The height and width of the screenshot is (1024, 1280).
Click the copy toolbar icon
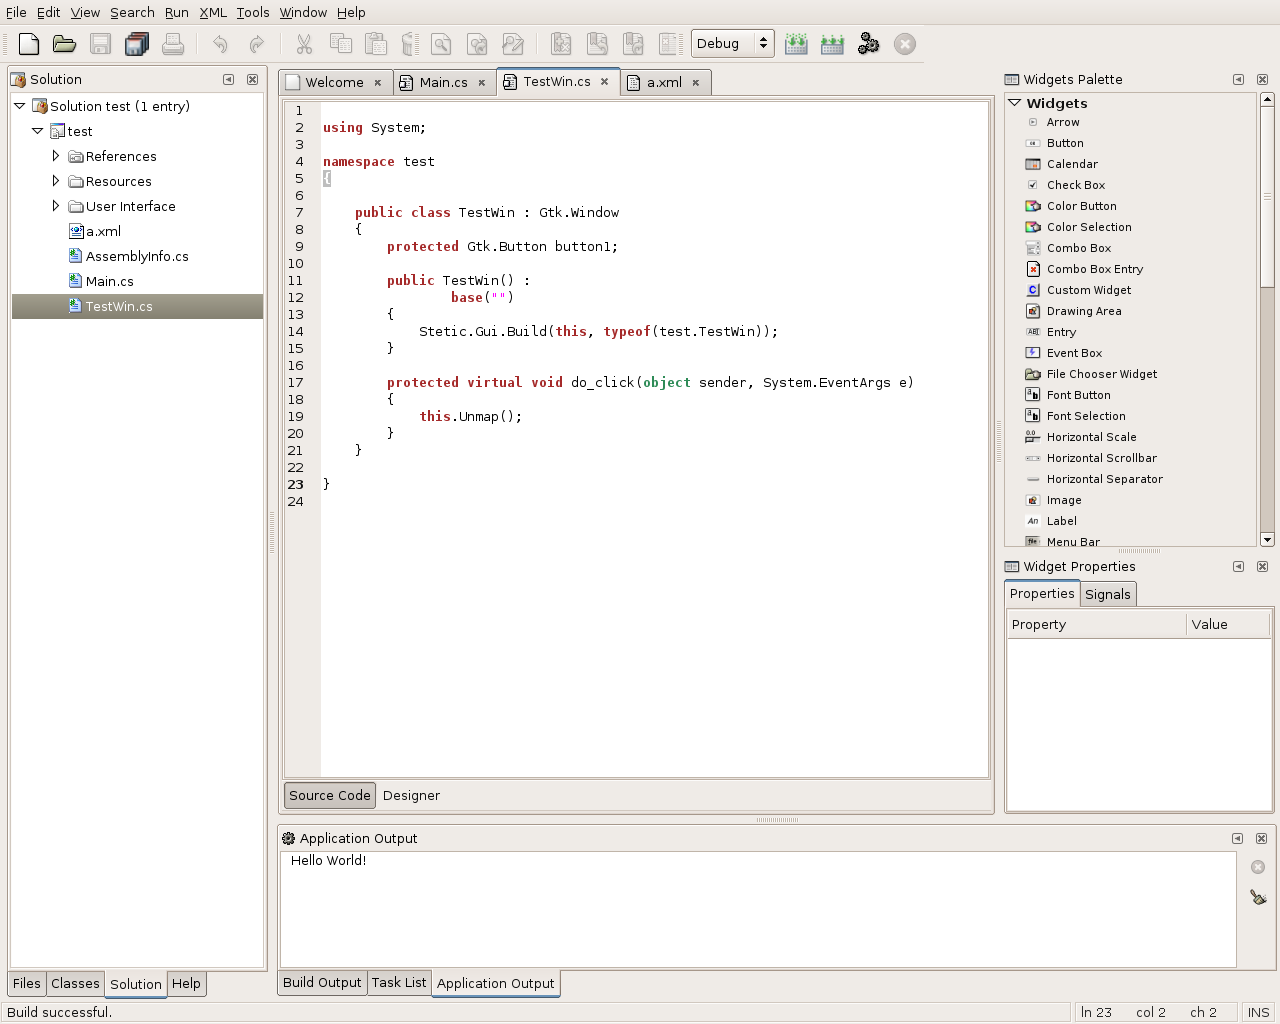[341, 44]
